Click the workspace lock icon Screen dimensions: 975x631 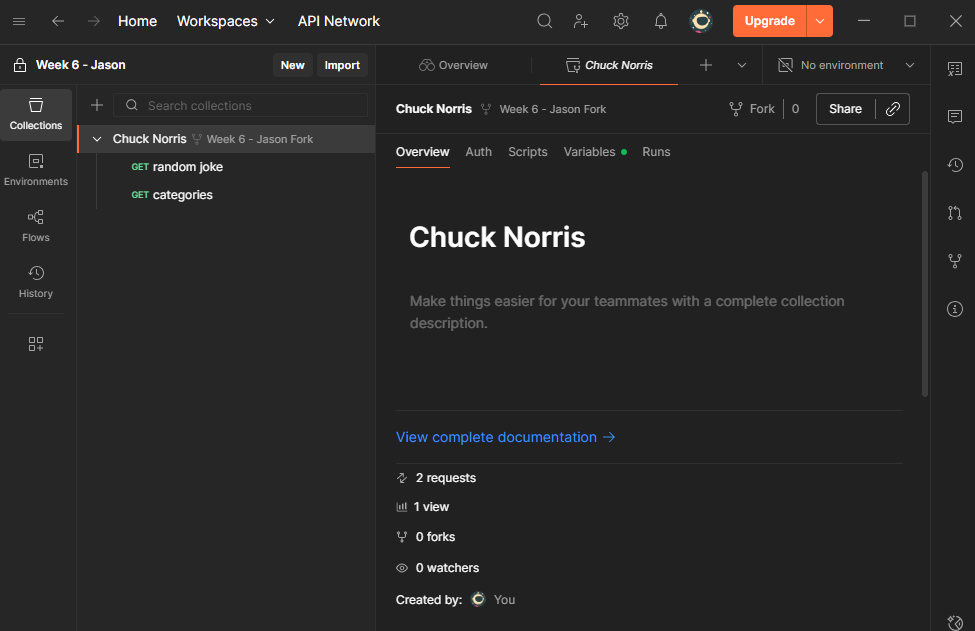[20, 65]
